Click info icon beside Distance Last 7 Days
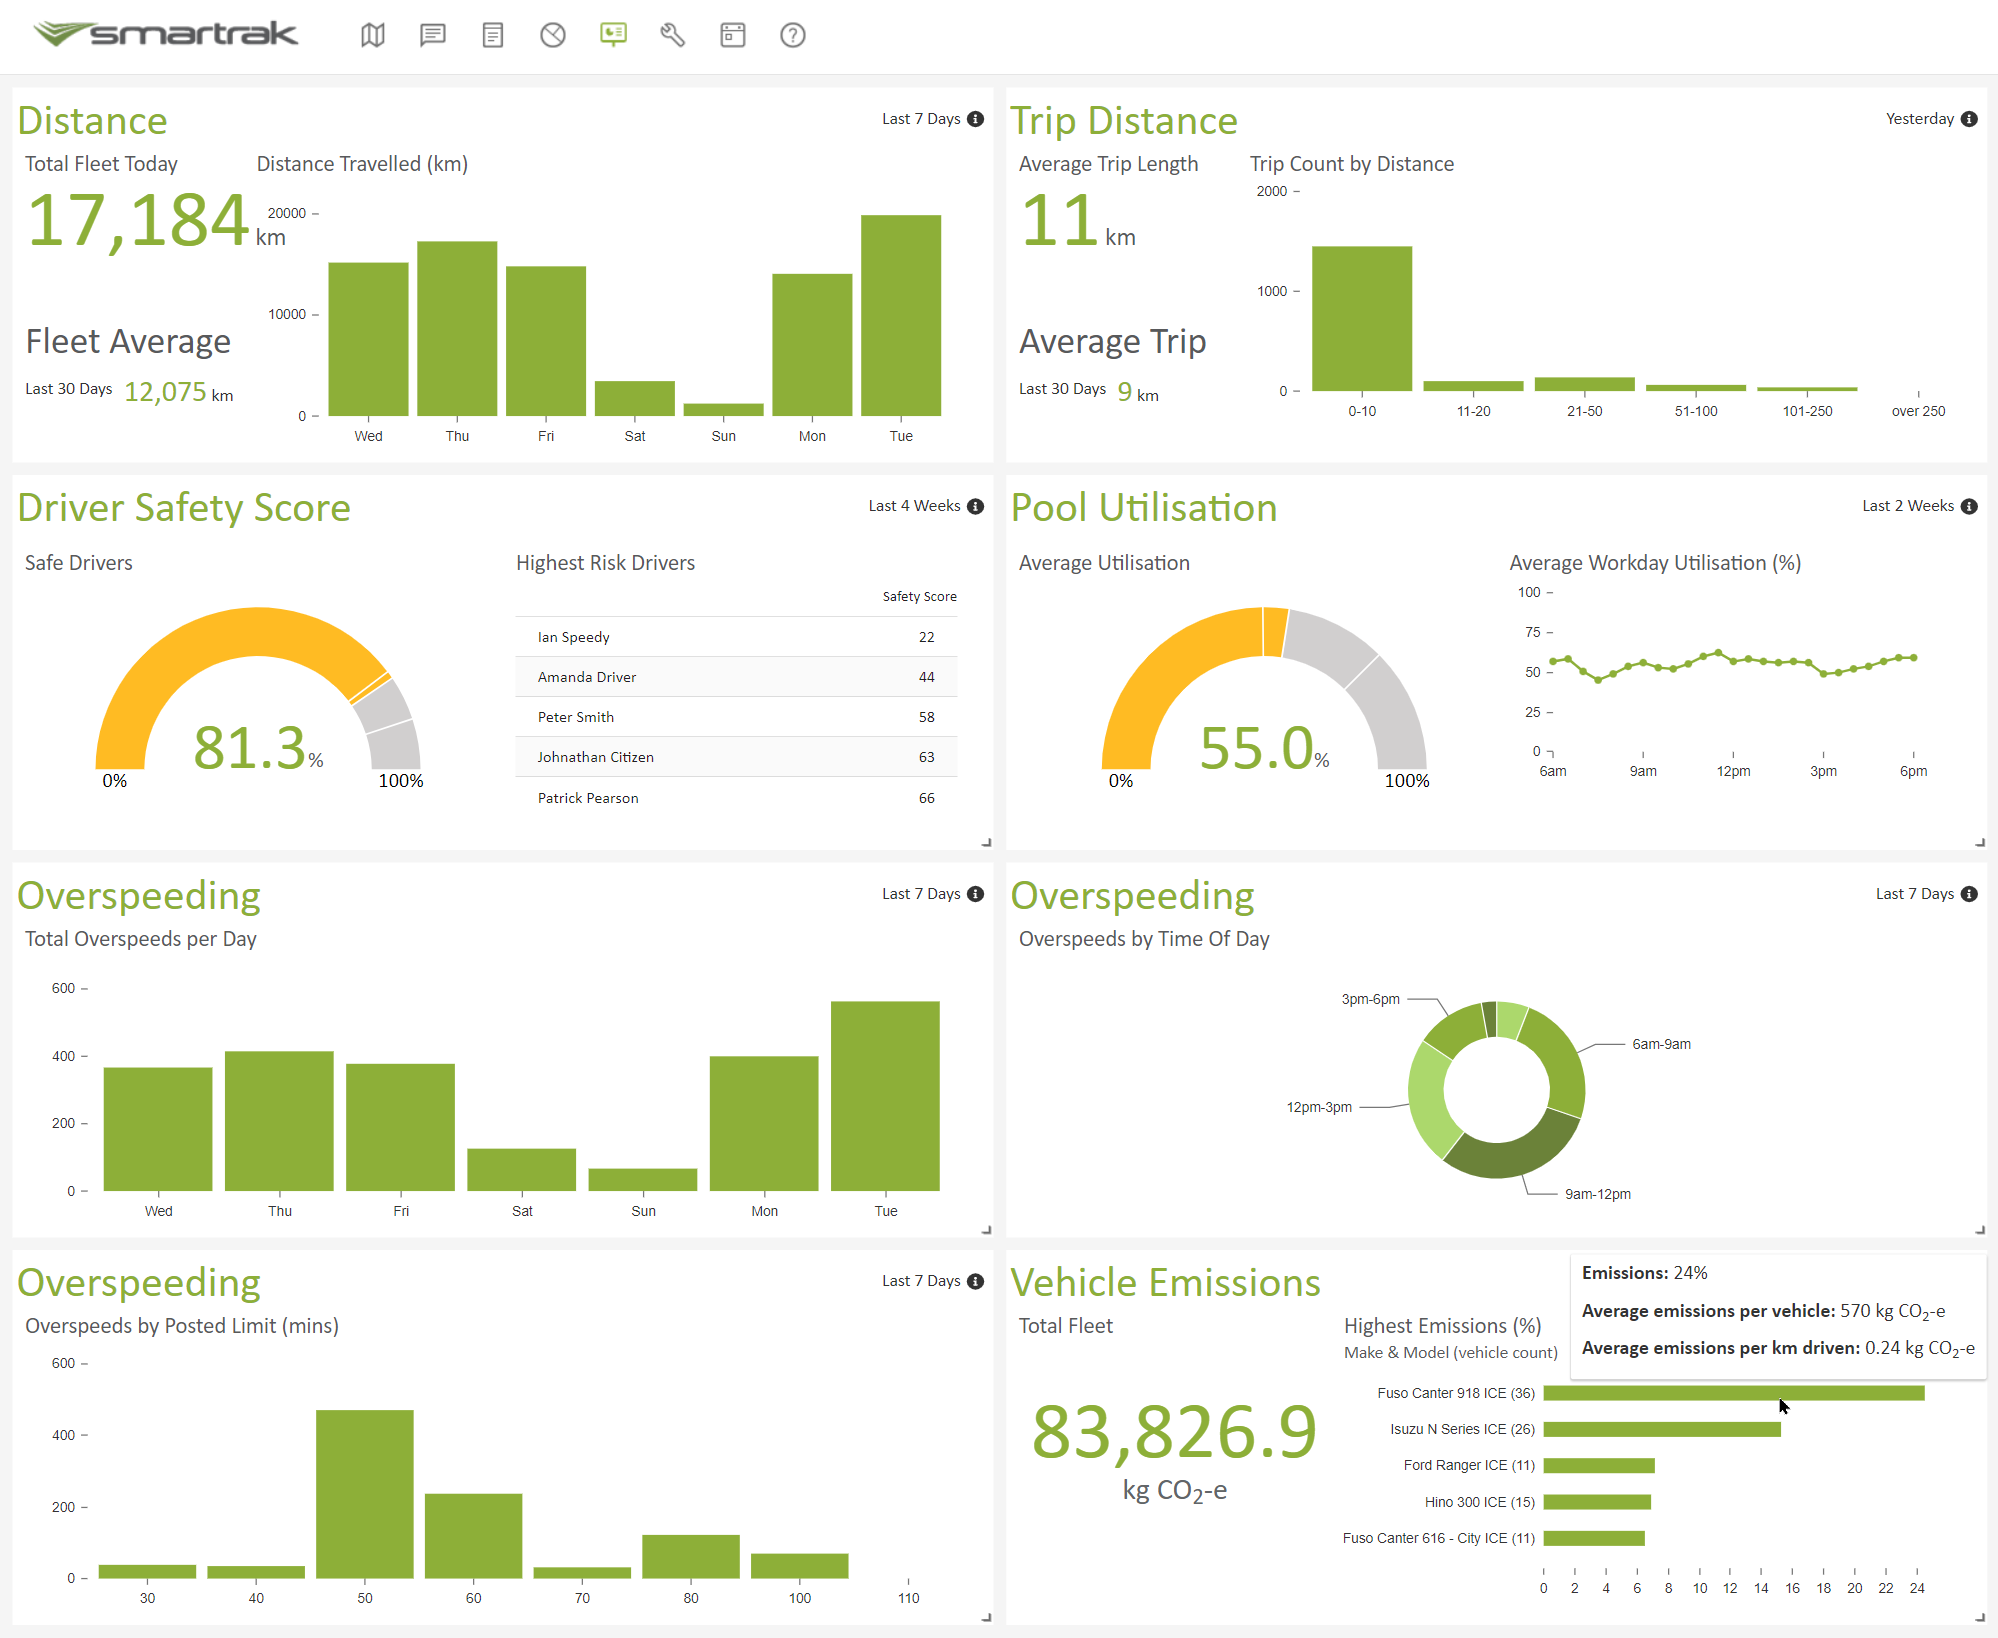1998x1638 pixels. (976, 119)
